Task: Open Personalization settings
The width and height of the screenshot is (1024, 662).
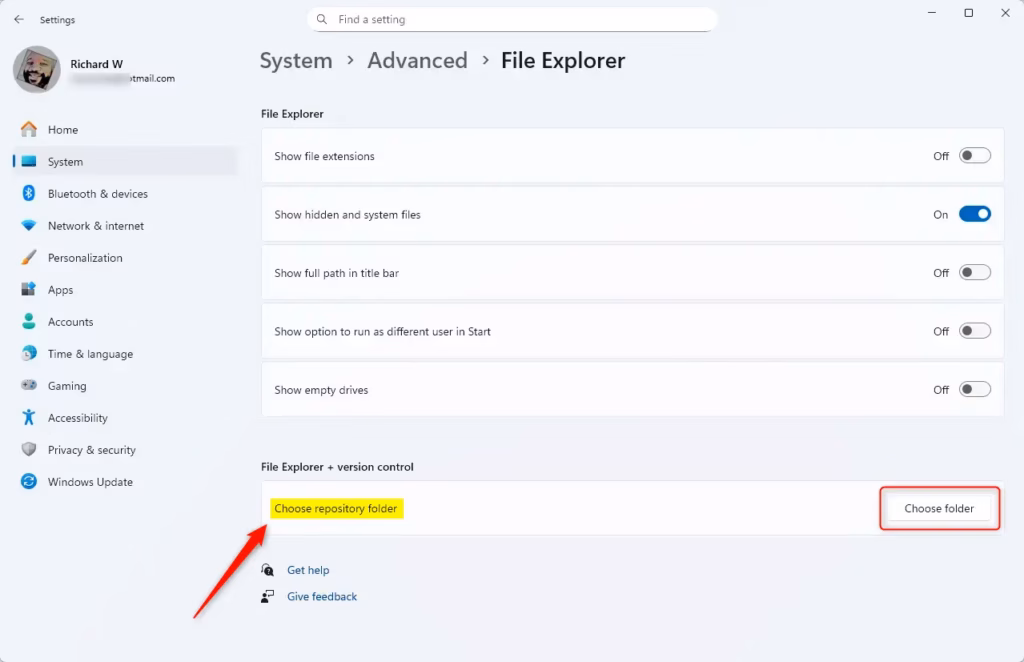Action: point(125,257)
